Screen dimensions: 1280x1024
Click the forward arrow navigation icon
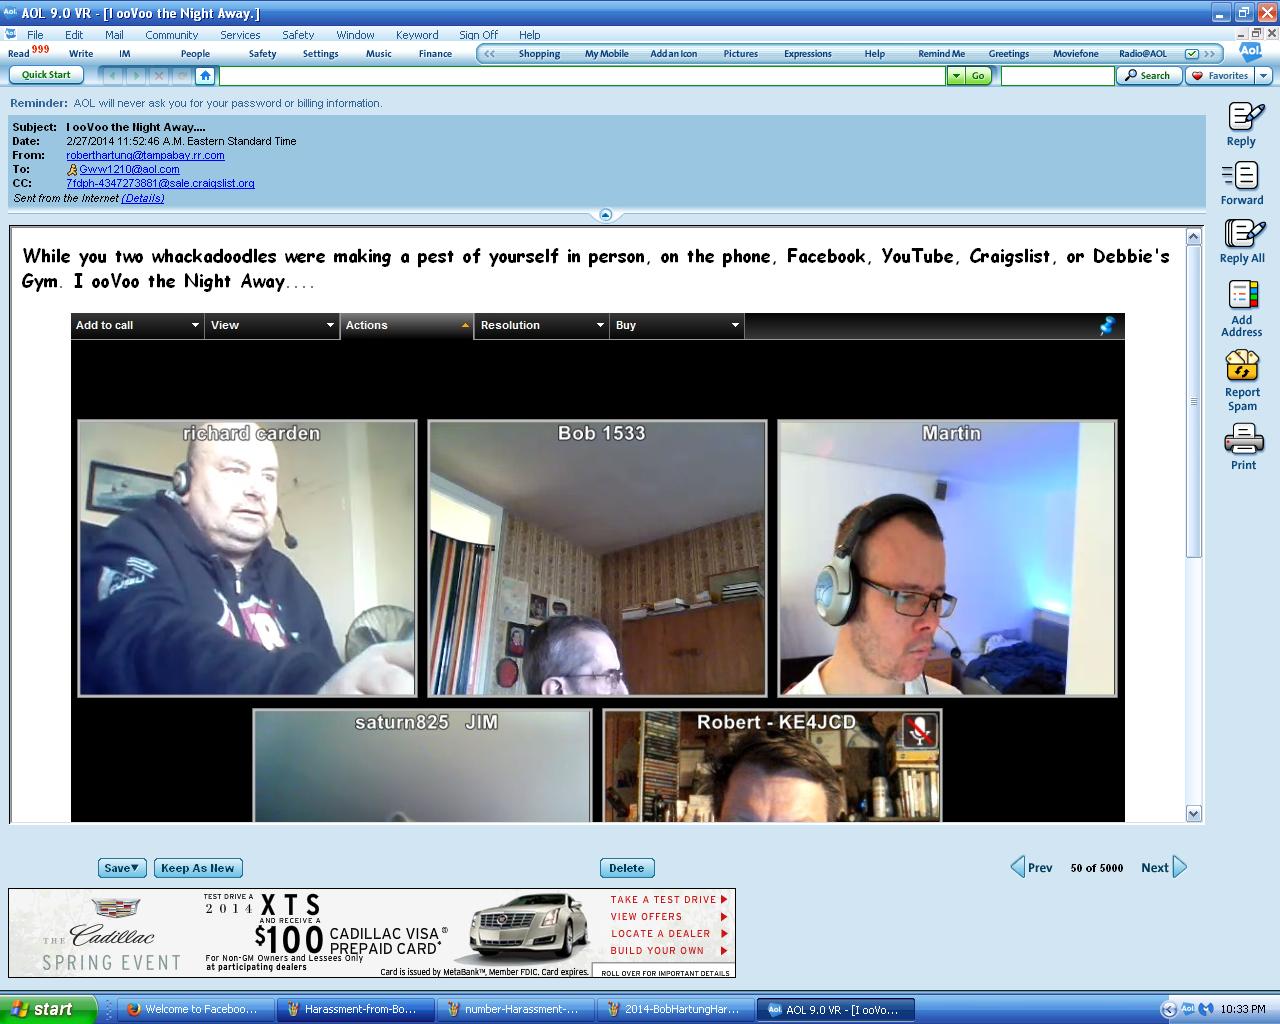pos(135,75)
